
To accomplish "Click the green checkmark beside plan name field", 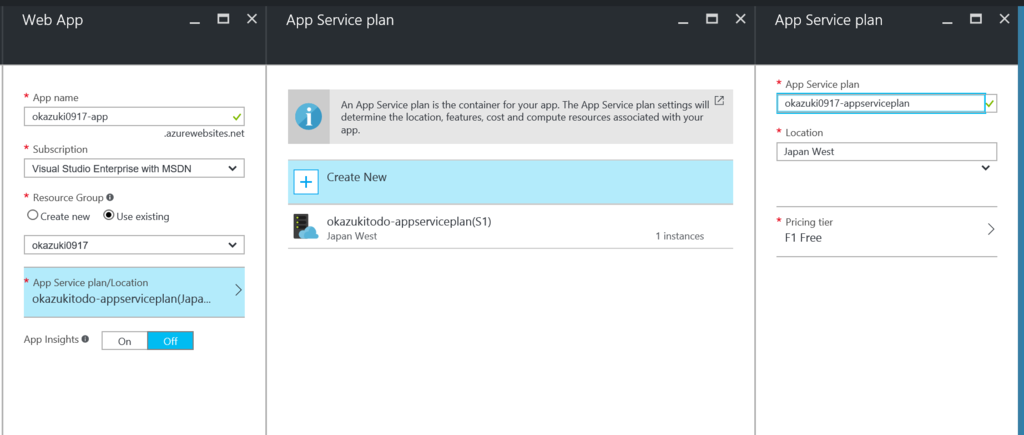I will tap(991, 104).
